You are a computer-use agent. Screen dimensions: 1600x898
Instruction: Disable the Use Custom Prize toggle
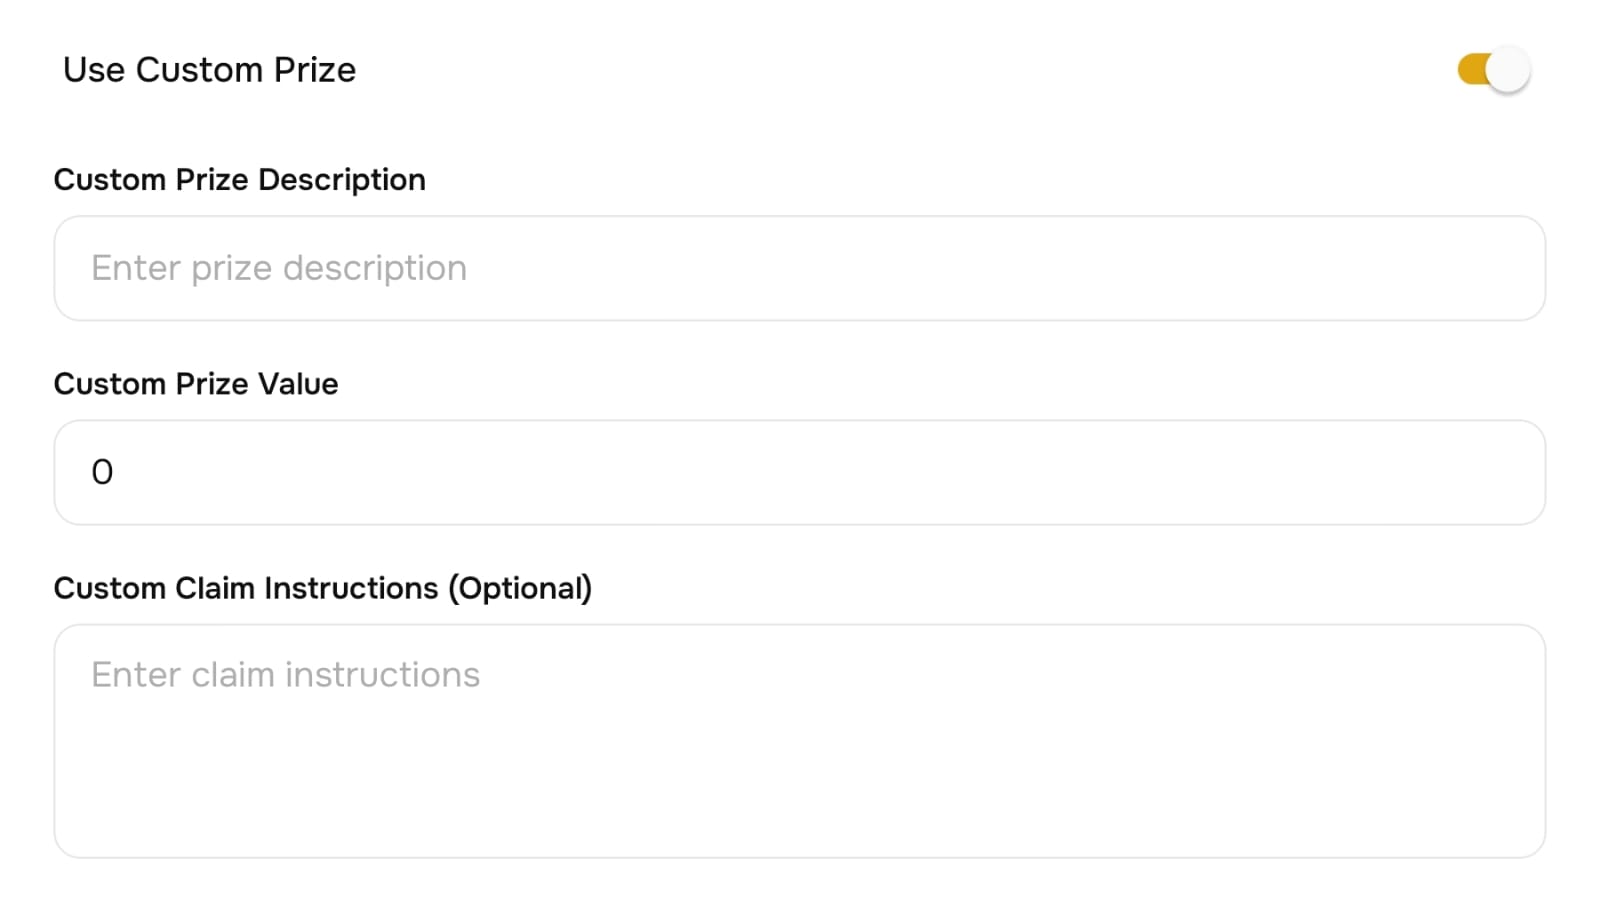tap(1493, 70)
